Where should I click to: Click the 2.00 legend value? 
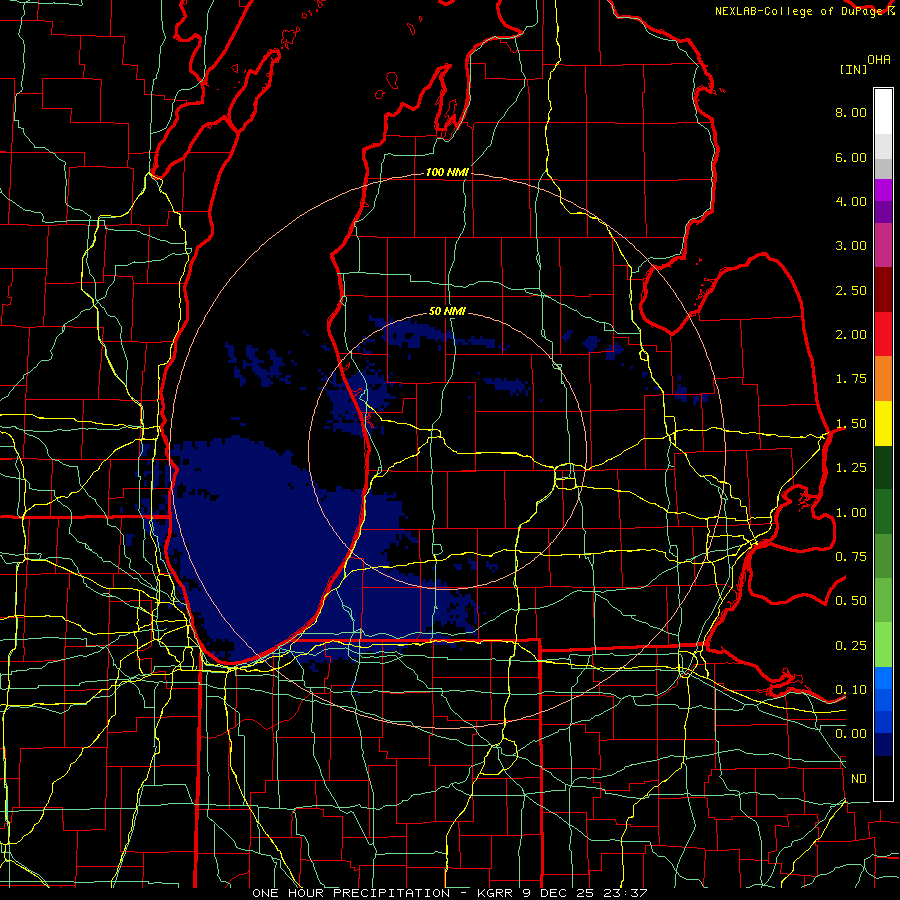point(851,335)
